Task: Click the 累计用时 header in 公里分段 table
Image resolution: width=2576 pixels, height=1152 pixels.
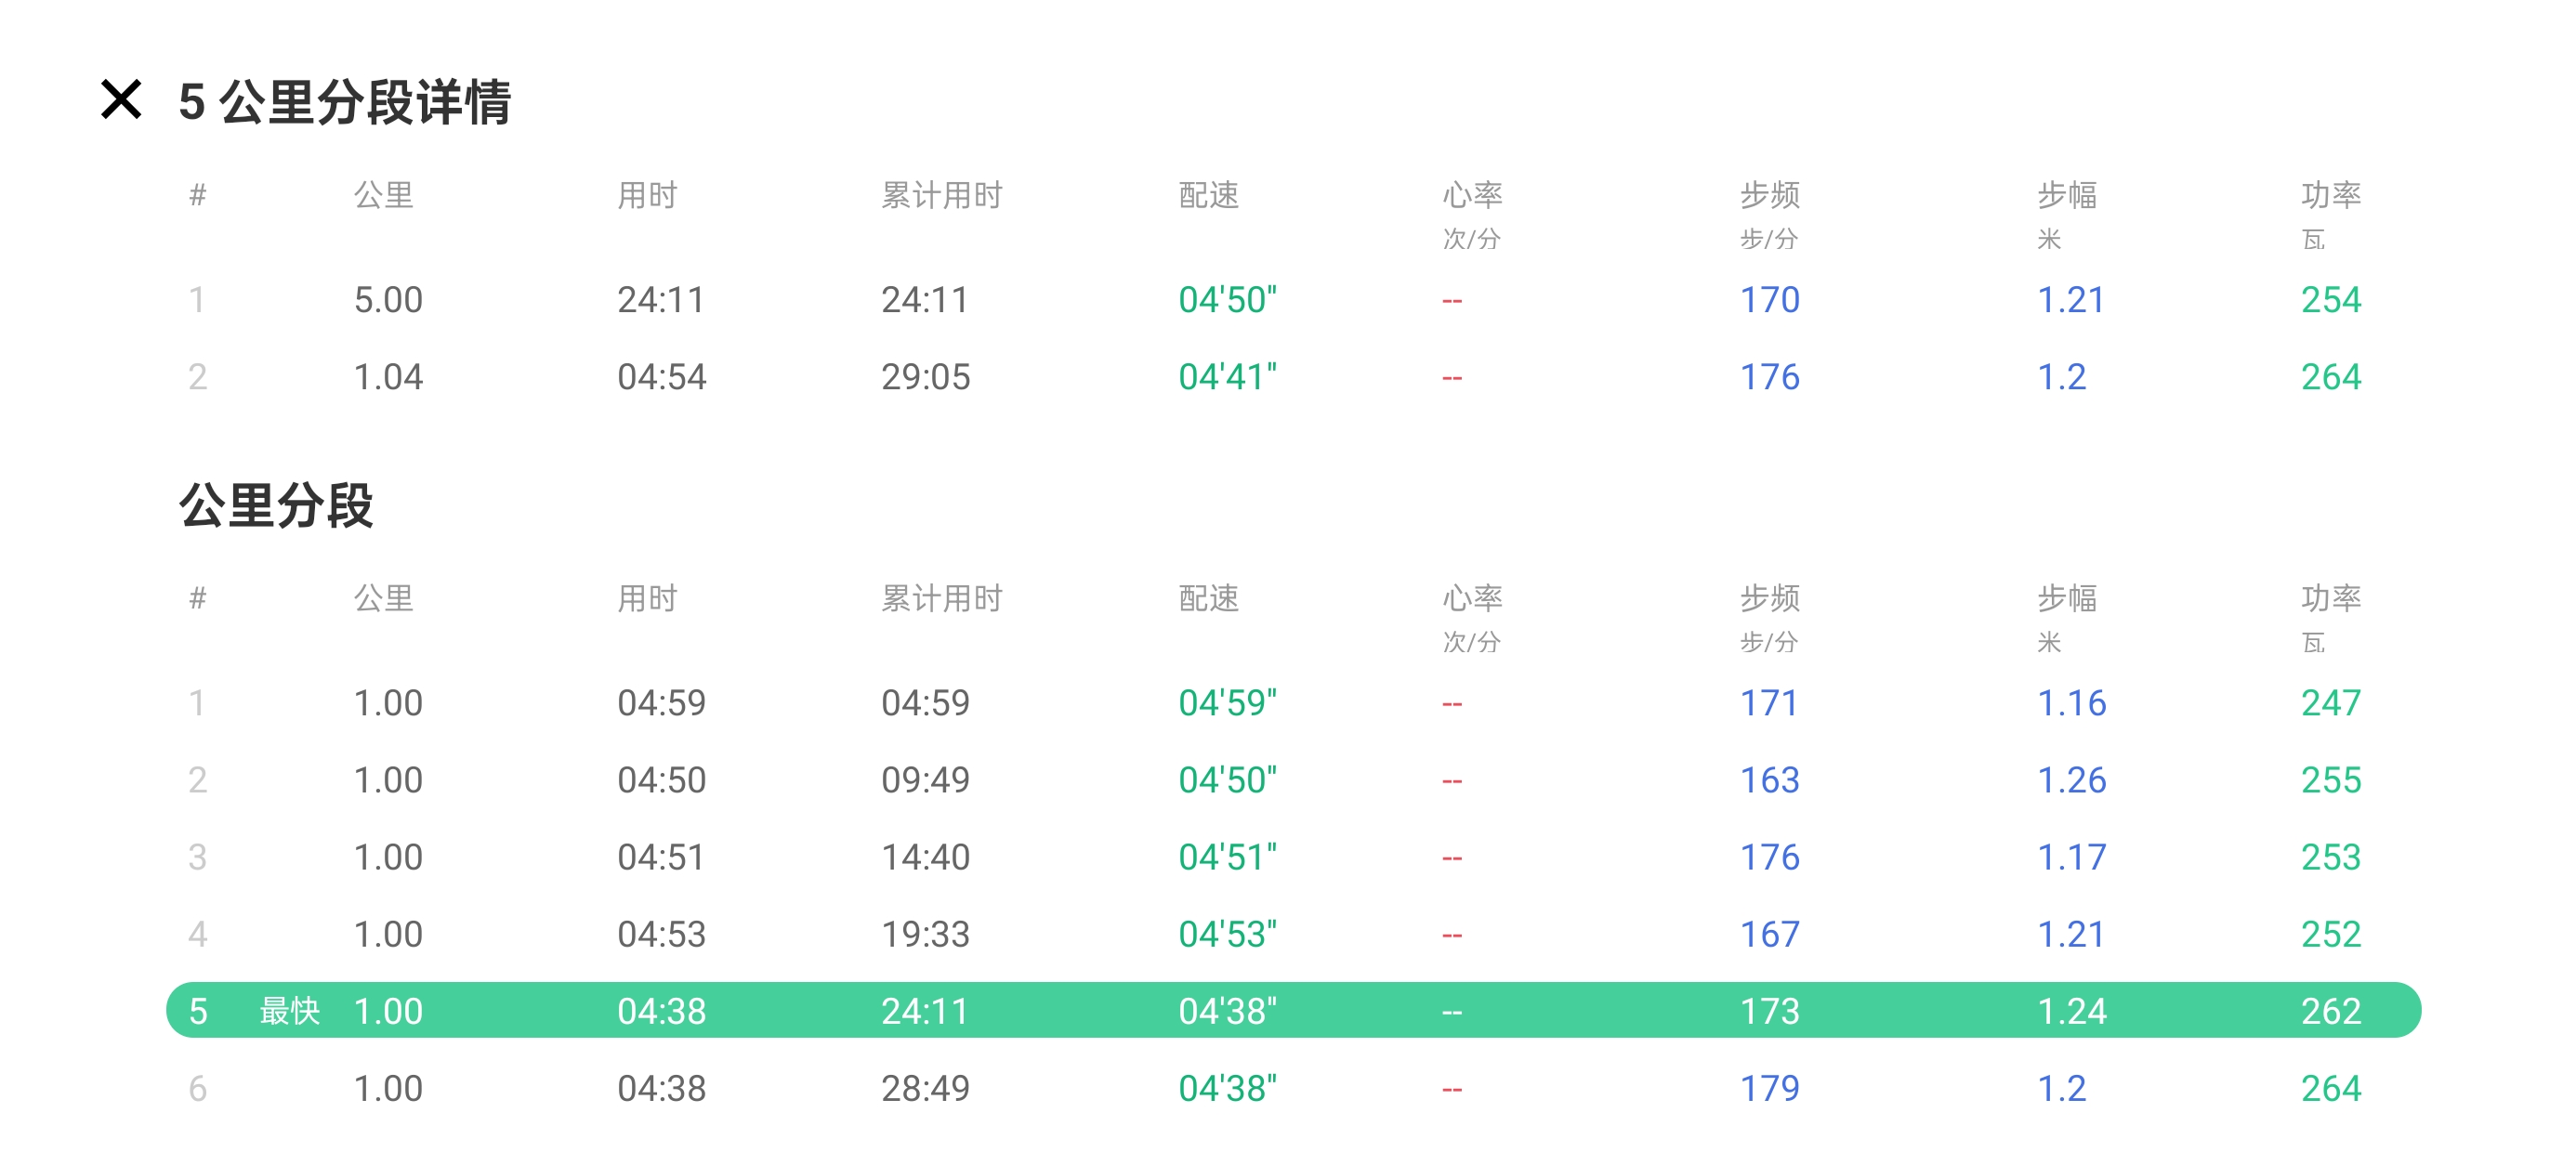Action: [941, 598]
